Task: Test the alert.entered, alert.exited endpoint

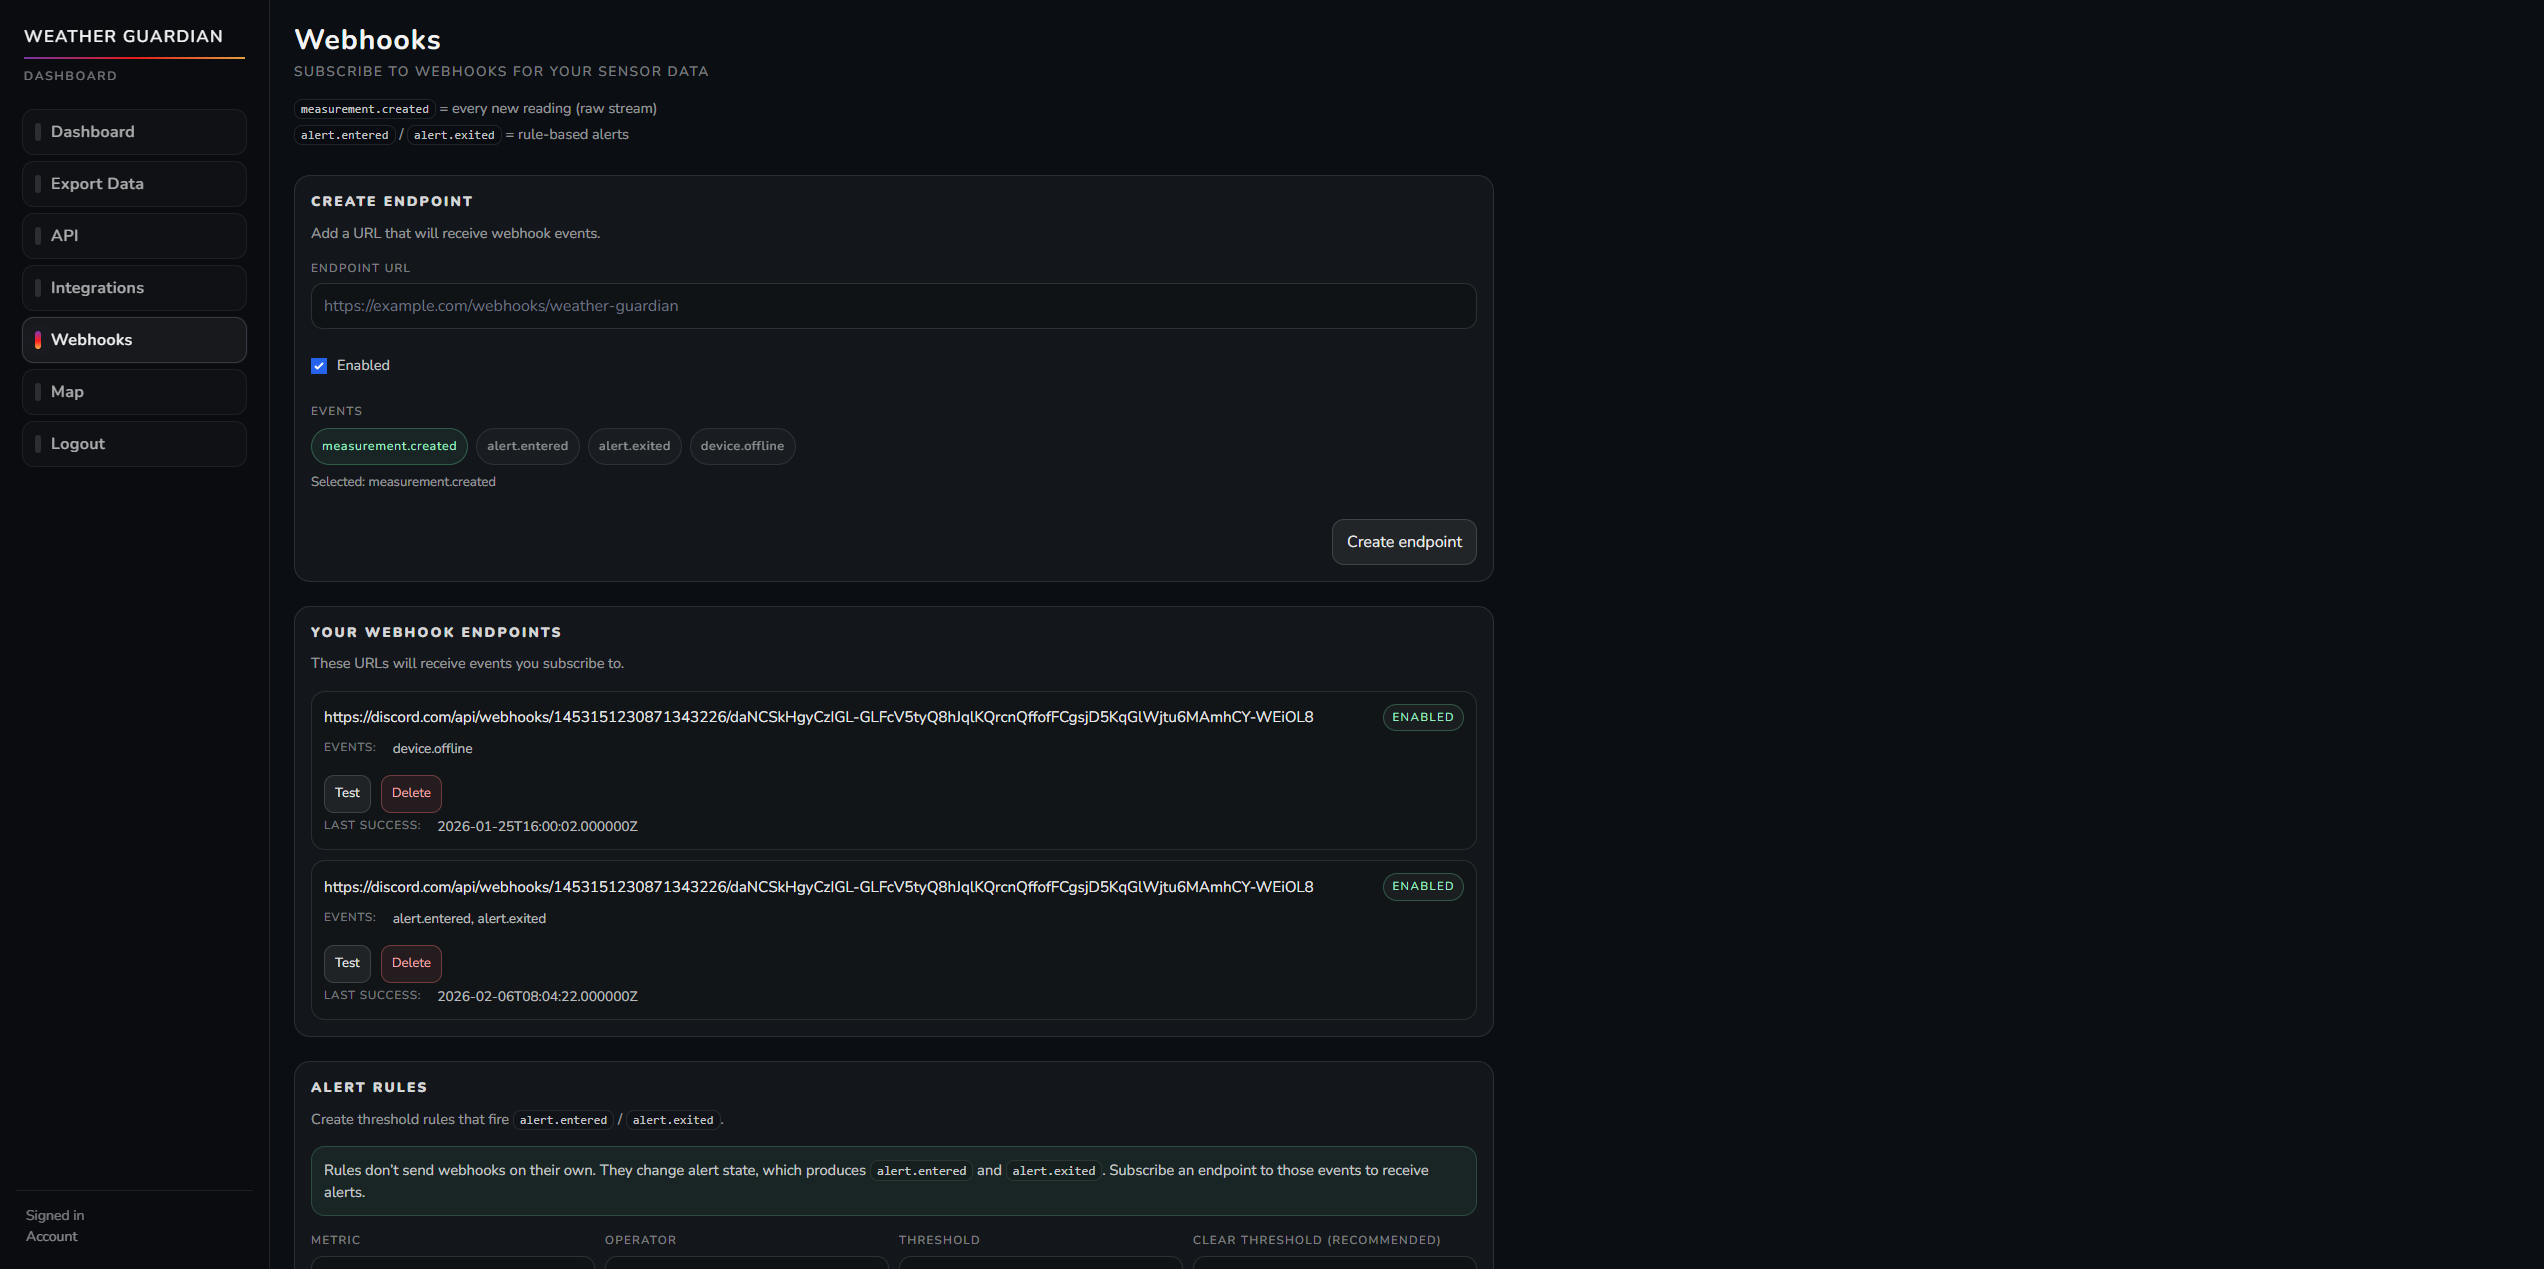Action: (x=347, y=963)
